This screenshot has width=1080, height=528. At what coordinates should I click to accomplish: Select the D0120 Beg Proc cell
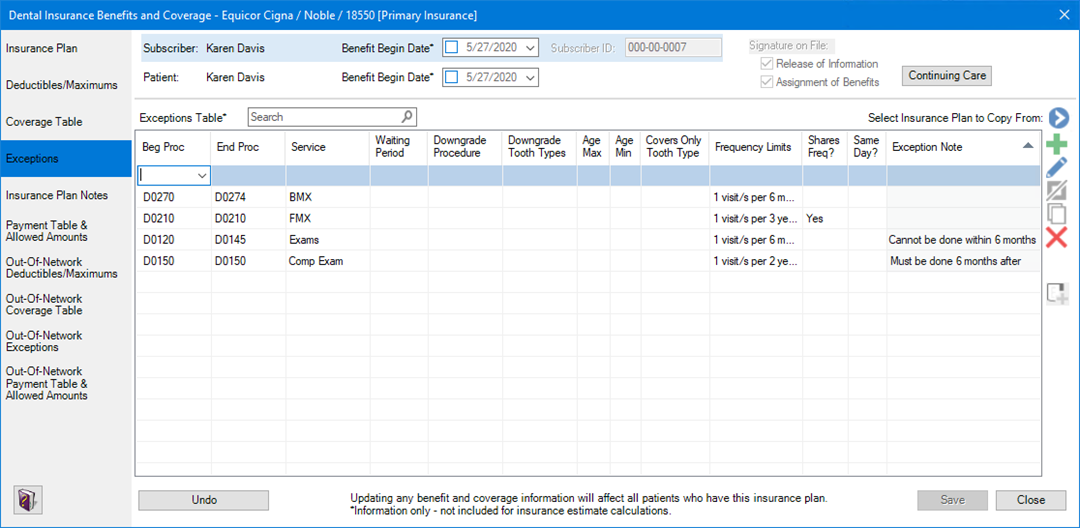(174, 240)
